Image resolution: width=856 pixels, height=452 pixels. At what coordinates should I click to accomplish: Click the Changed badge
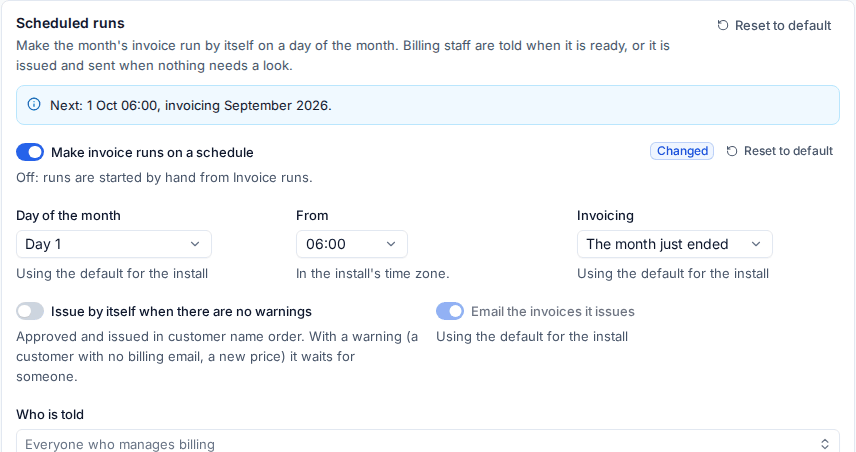[682, 151]
